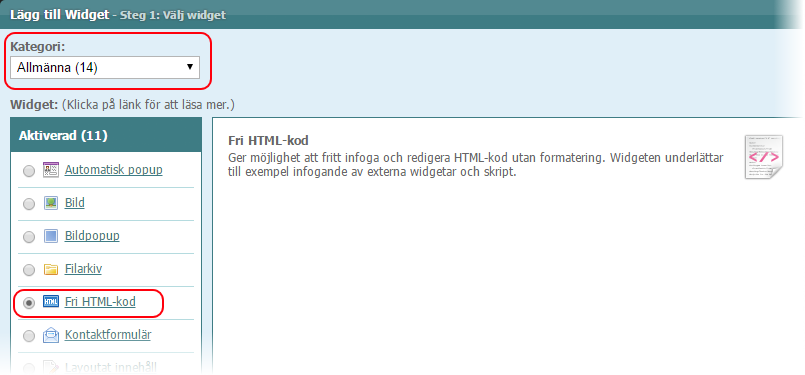
Task: Click the Filarkiv folder icon
Action: tap(51, 269)
